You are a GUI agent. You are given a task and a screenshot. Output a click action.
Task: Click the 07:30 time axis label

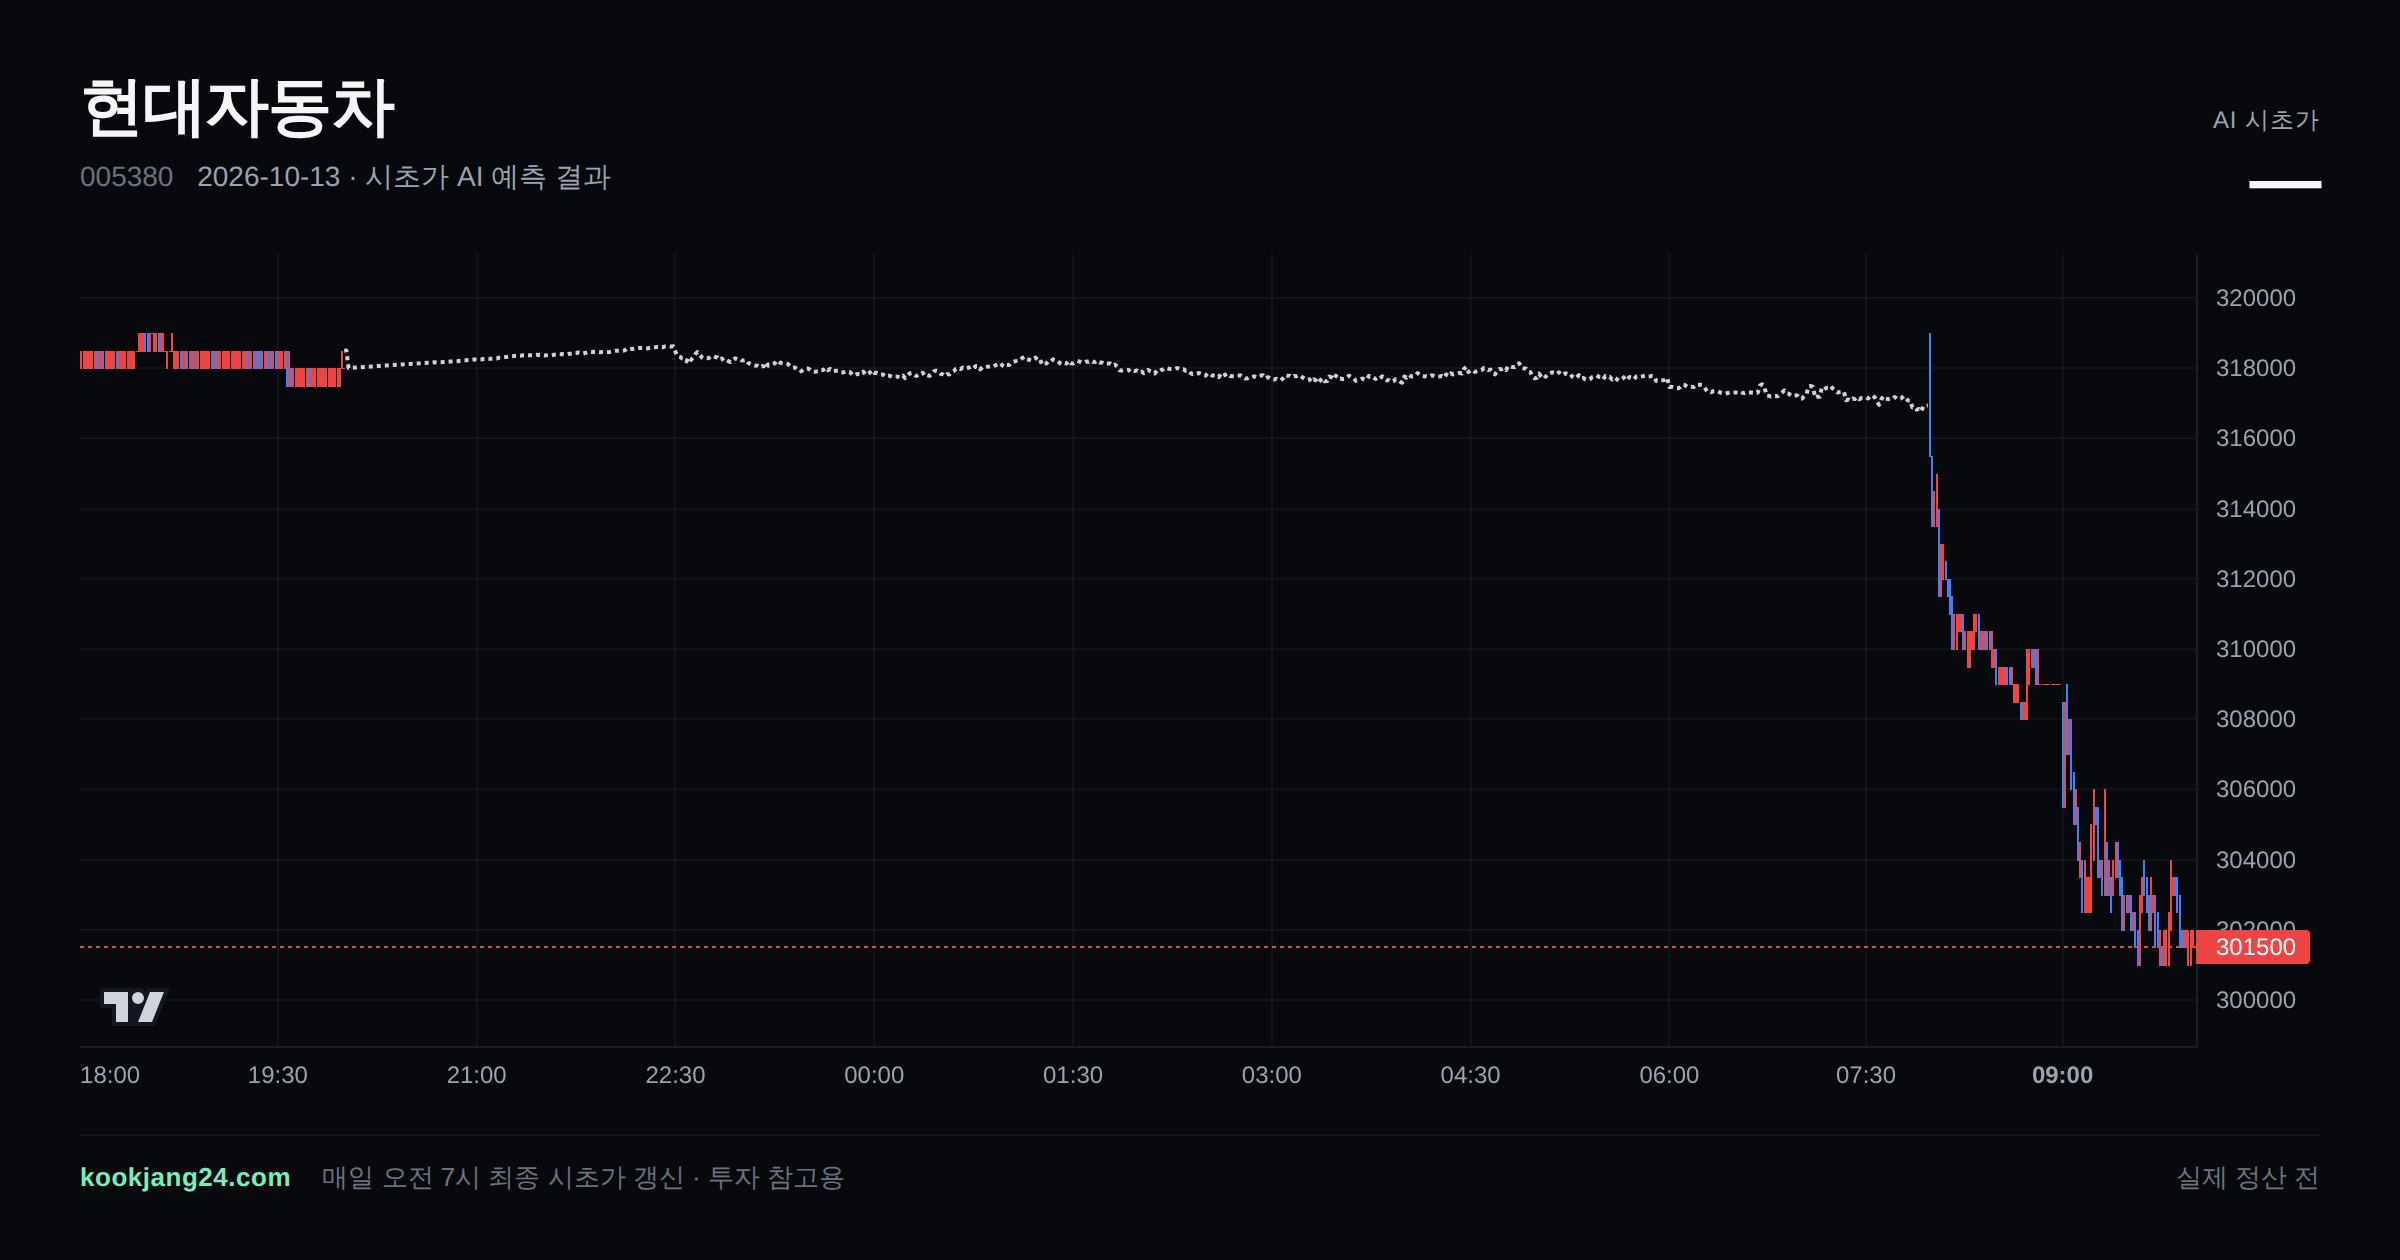[x=1866, y=1075]
